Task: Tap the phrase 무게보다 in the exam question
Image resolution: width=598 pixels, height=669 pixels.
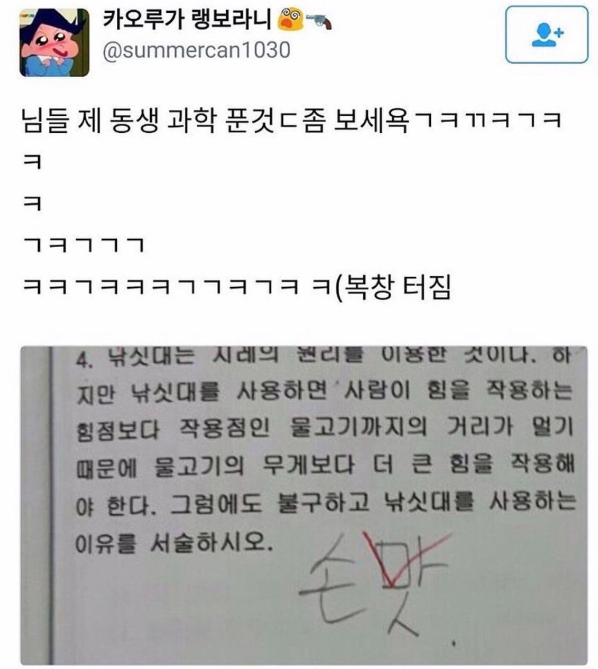Action: [x=308, y=465]
